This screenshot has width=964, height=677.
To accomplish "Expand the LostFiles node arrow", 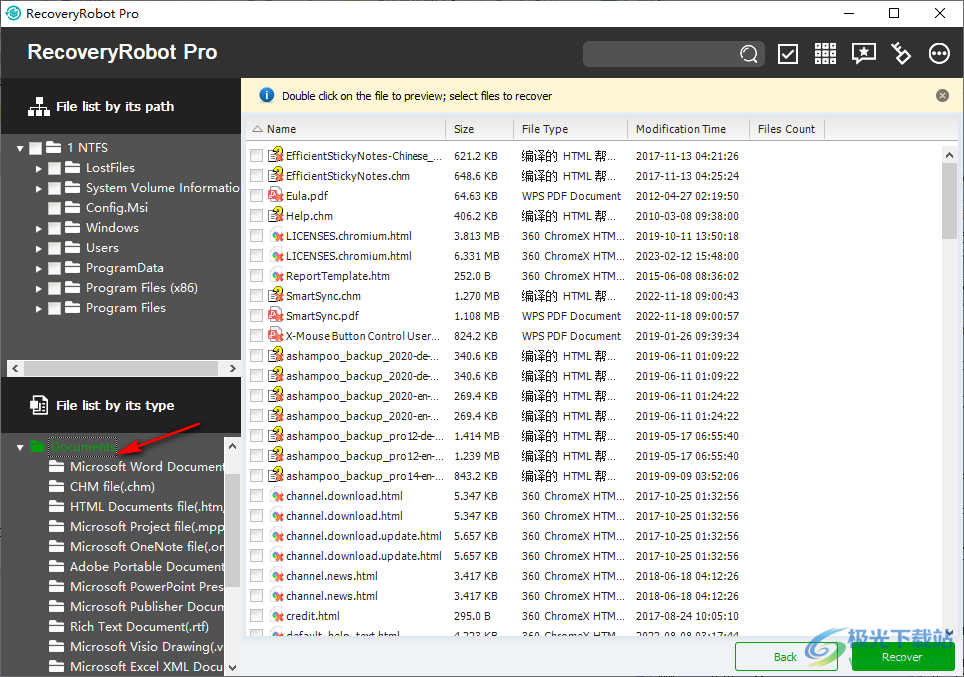I will point(39,168).
